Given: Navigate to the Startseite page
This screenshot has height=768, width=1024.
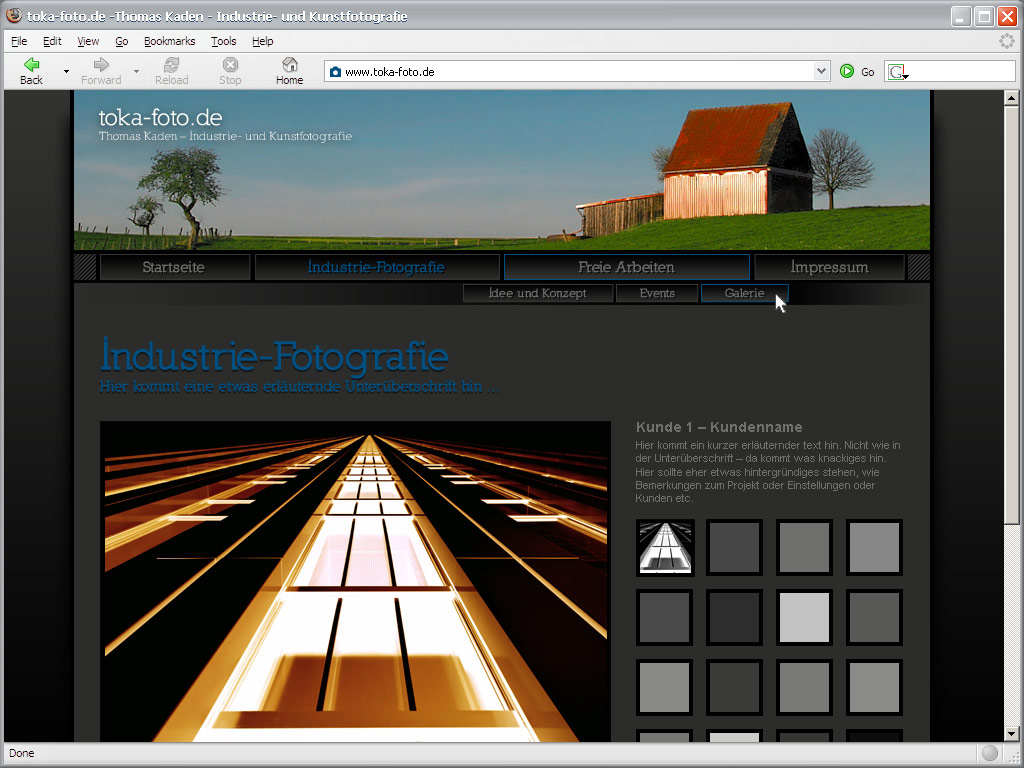Looking at the screenshot, I should (x=174, y=267).
